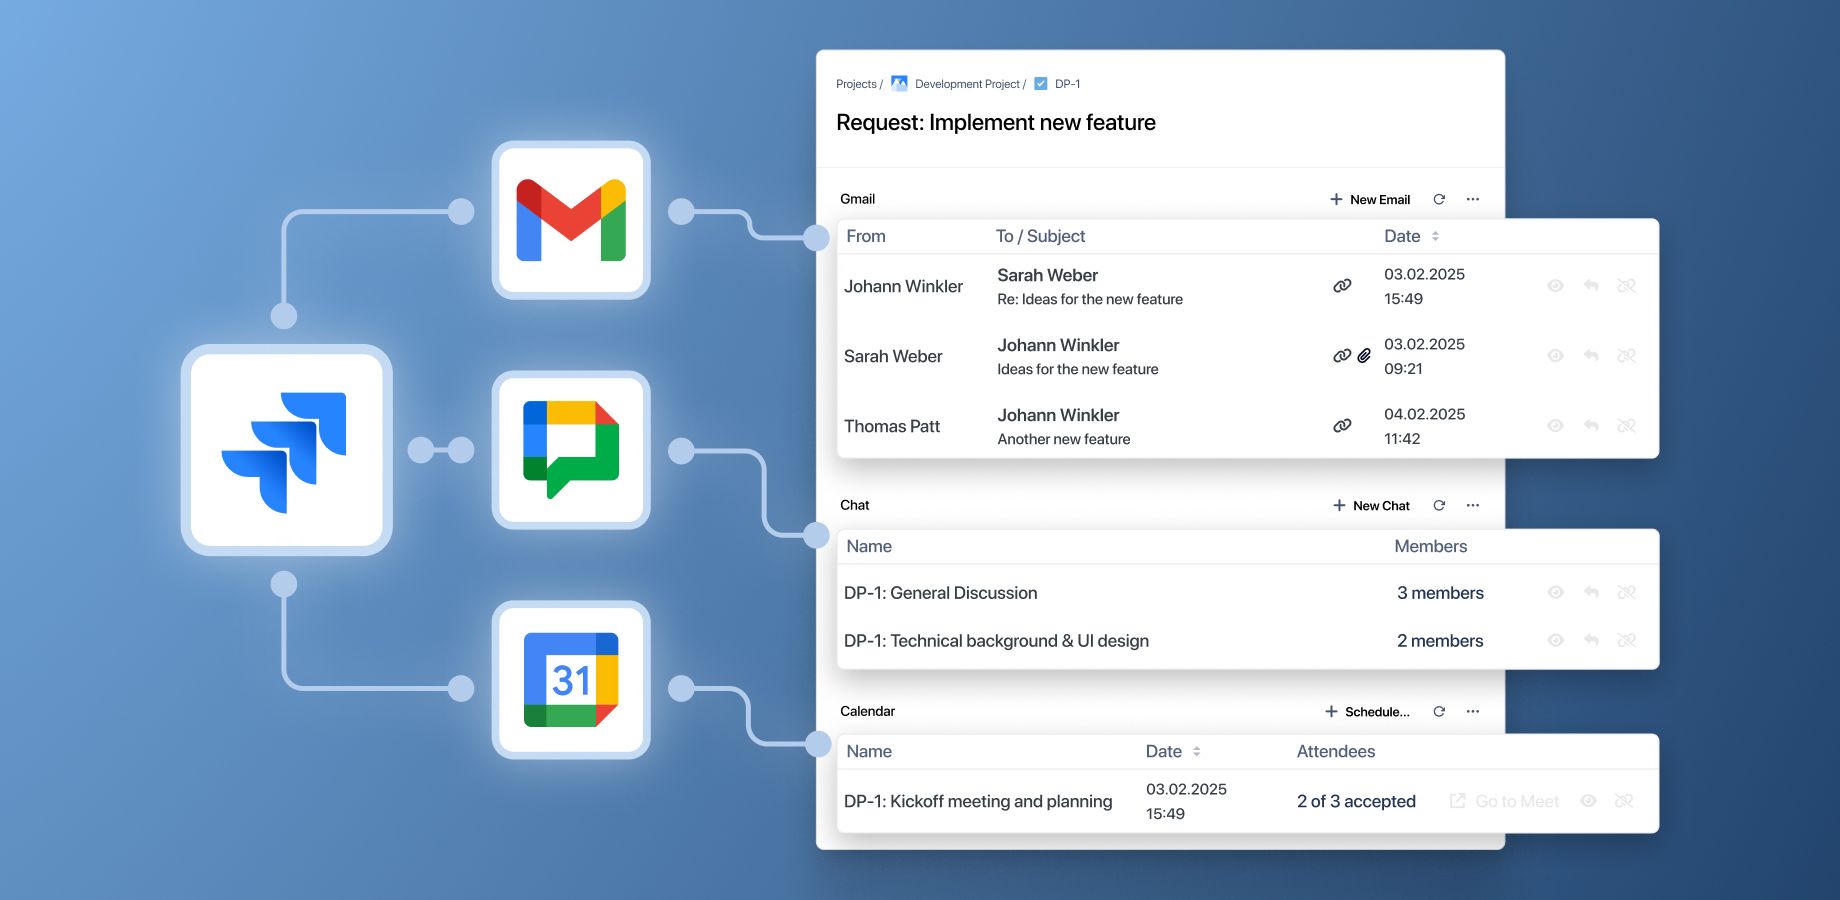Click the "2 members" cell
Image resolution: width=1840 pixels, height=900 pixels.
point(1440,641)
